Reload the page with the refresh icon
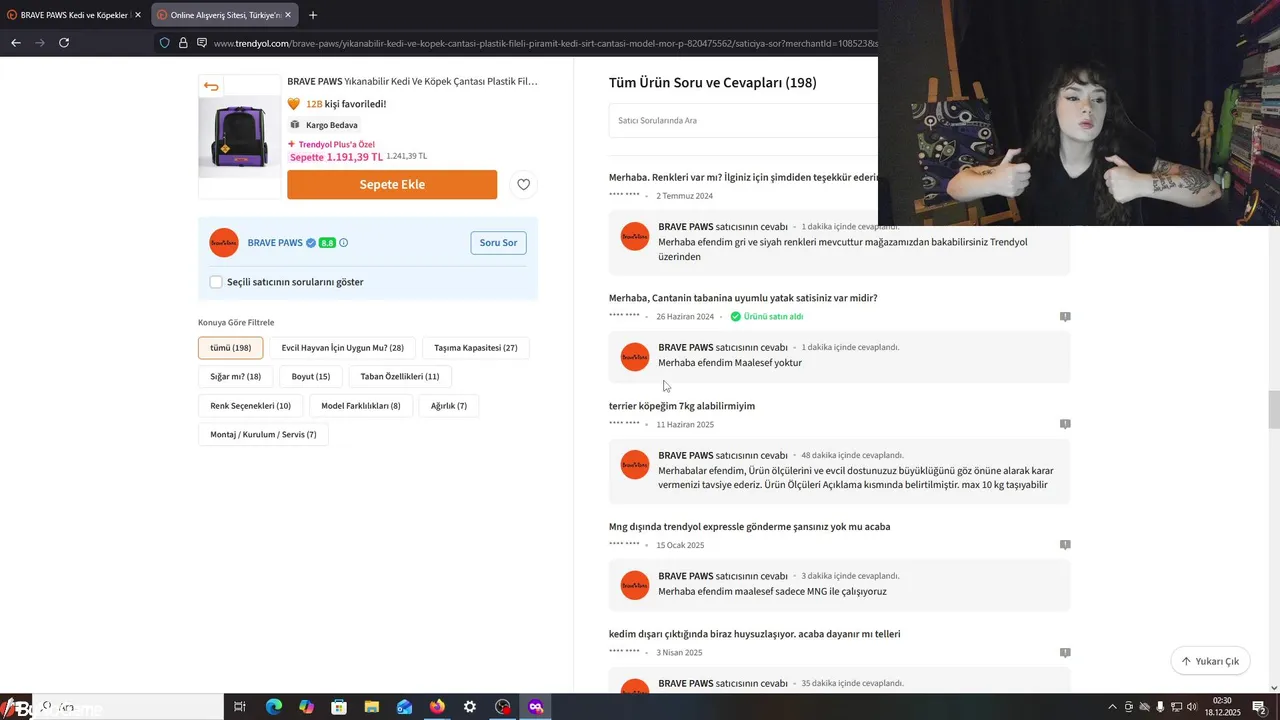This screenshot has height=720, width=1280. tap(64, 43)
